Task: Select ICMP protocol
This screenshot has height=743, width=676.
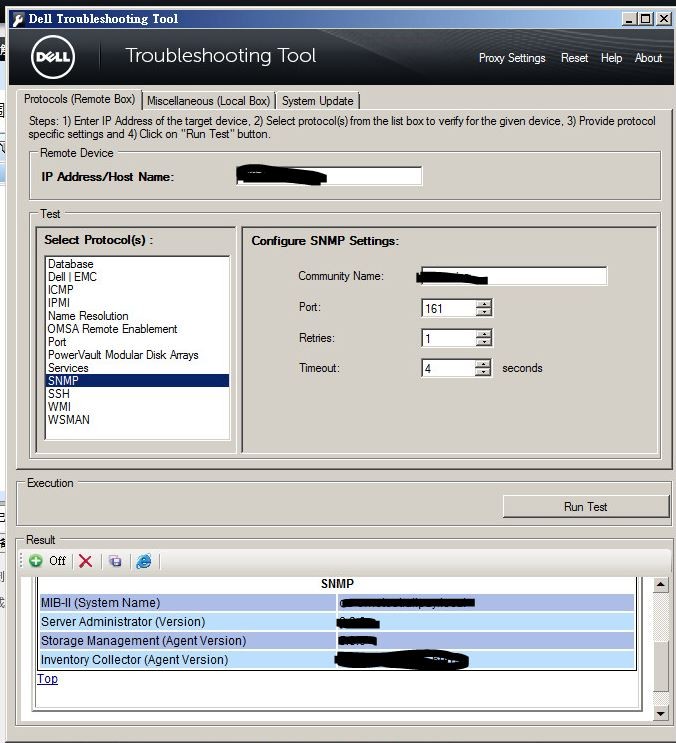Action: [137, 290]
